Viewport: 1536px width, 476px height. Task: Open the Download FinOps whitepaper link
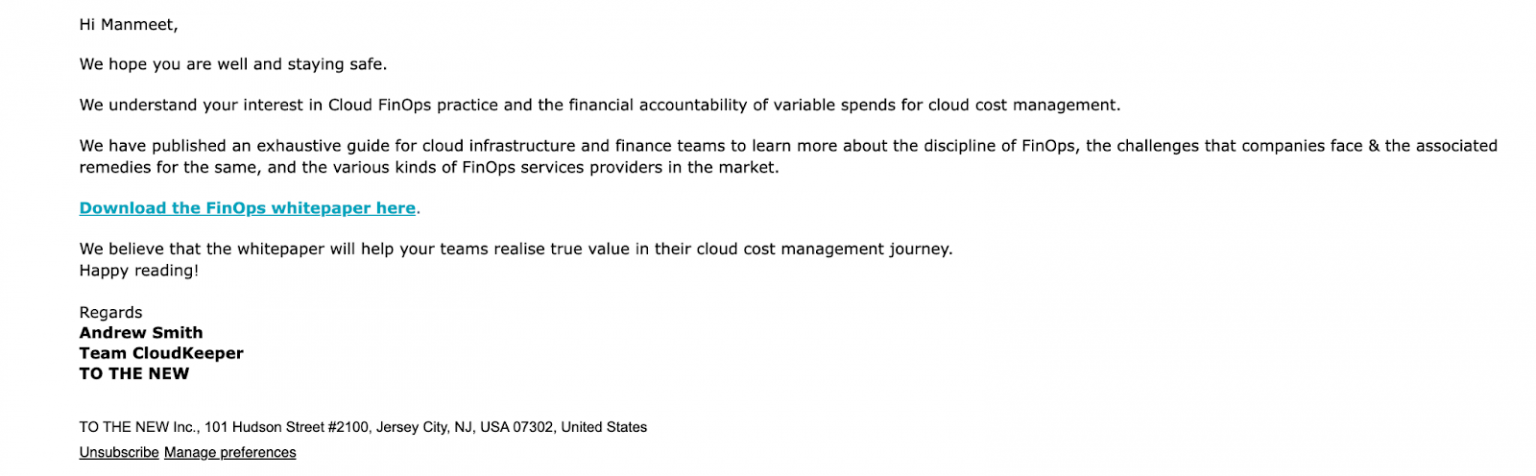click(247, 208)
